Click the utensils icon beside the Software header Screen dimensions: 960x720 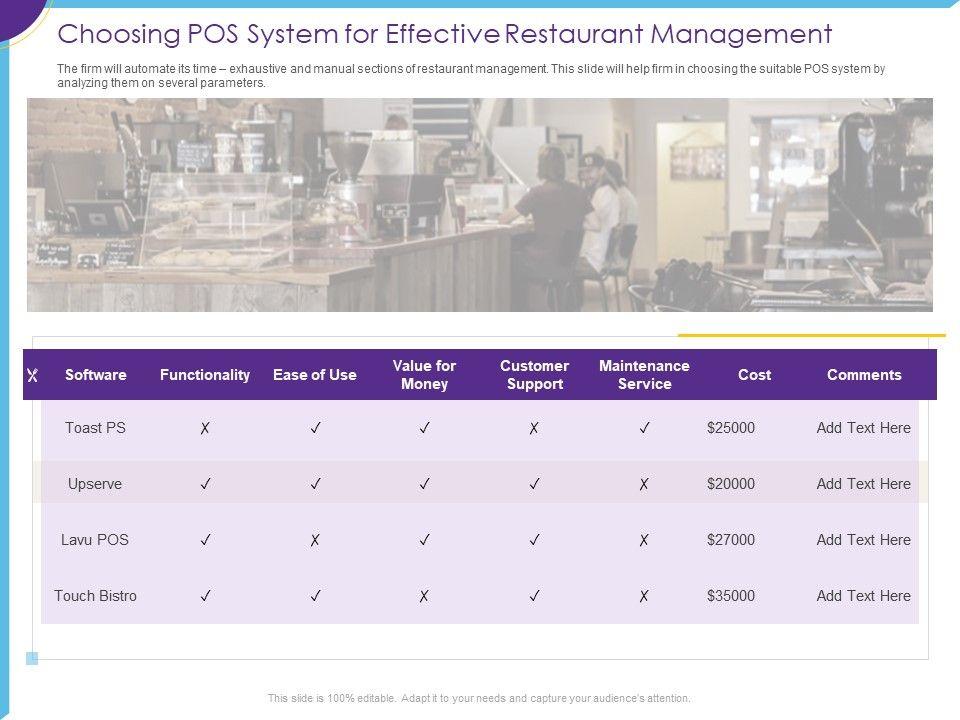click(x=32, y=376)
